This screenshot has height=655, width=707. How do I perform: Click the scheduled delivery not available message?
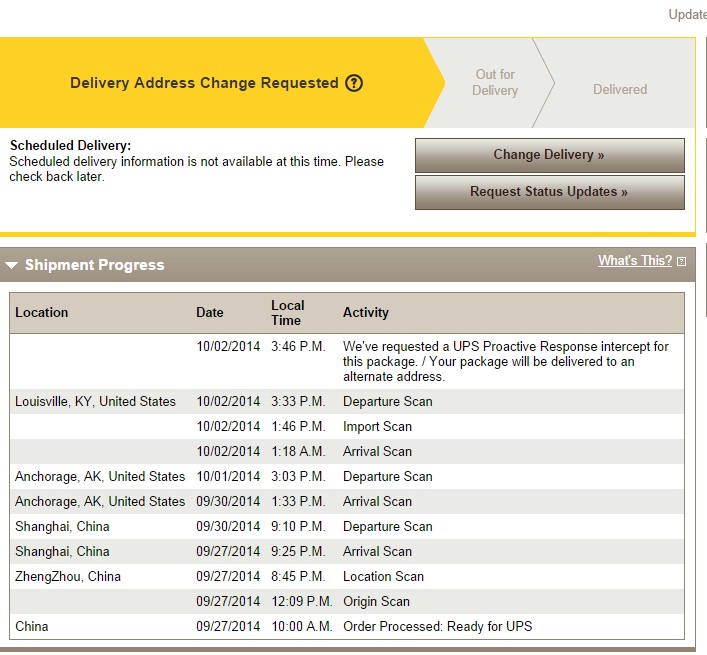point(197,169)
